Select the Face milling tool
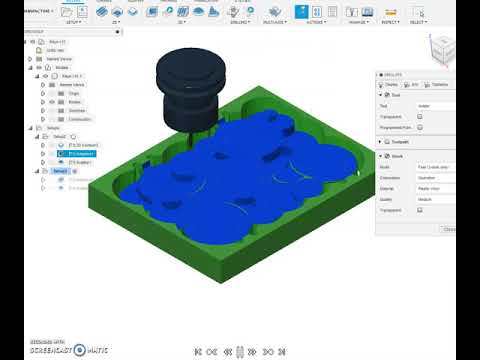480x360 pixels. click(133, 12)
